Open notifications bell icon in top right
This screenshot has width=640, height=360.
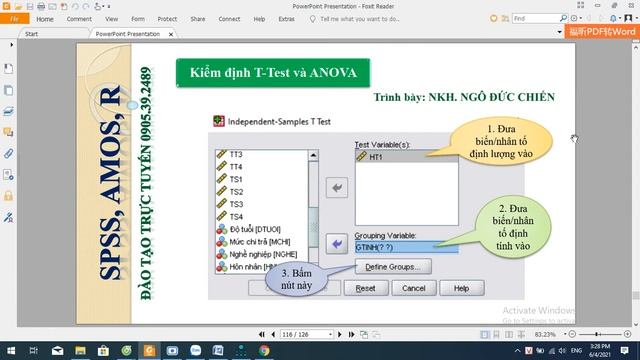coord(613,18)
